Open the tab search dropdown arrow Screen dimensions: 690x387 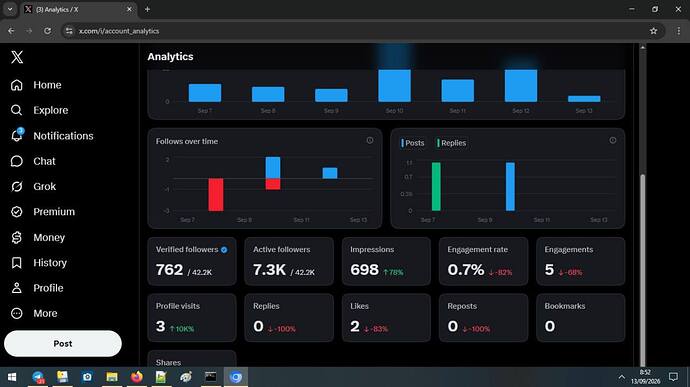tap(10, 9)
